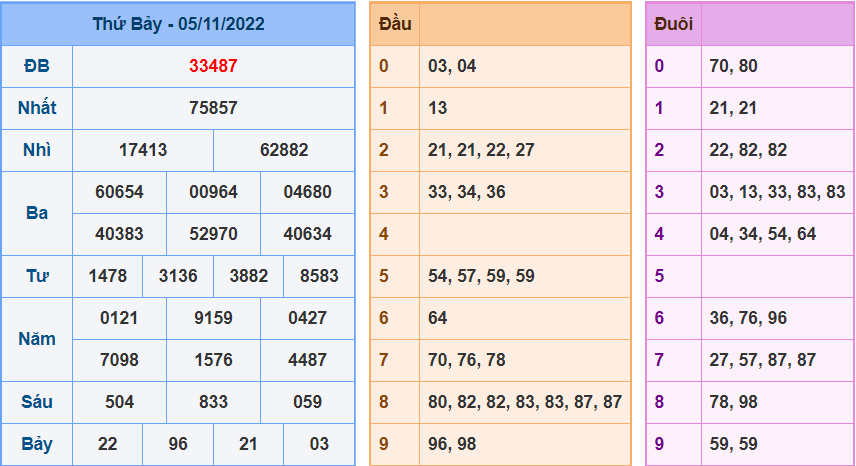Screen dimensions: 856x466
Task: Select the Sáu prize number 059
Action: [307, 402]
